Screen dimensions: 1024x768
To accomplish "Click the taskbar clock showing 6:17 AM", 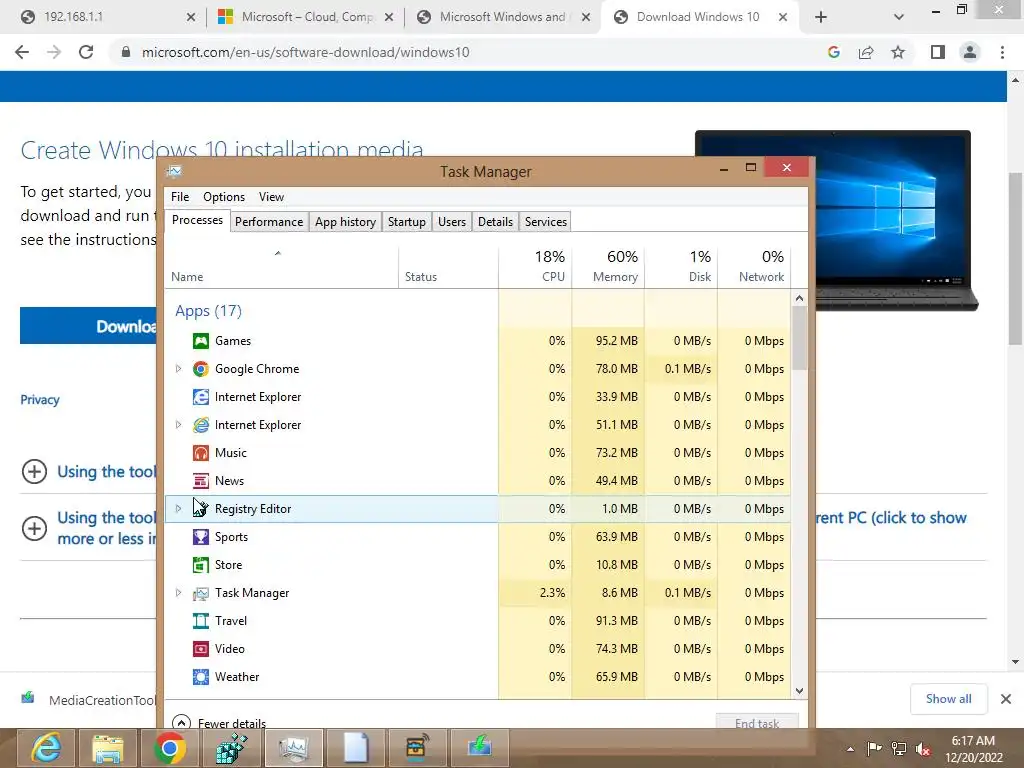I will click(x=973, y=749).
